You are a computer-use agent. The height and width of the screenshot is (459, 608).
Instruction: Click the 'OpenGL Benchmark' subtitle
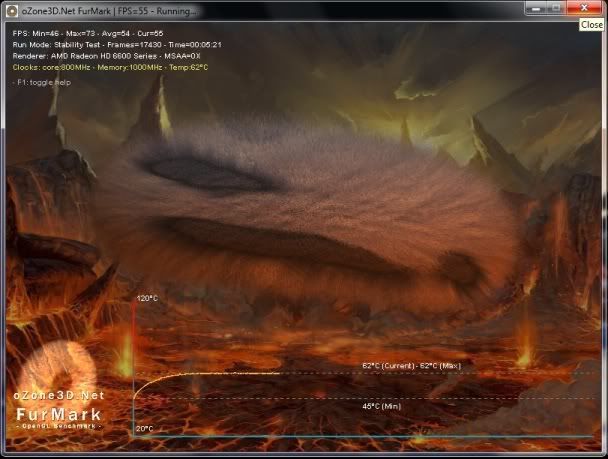pyautogui.click(x=59, y=426)
